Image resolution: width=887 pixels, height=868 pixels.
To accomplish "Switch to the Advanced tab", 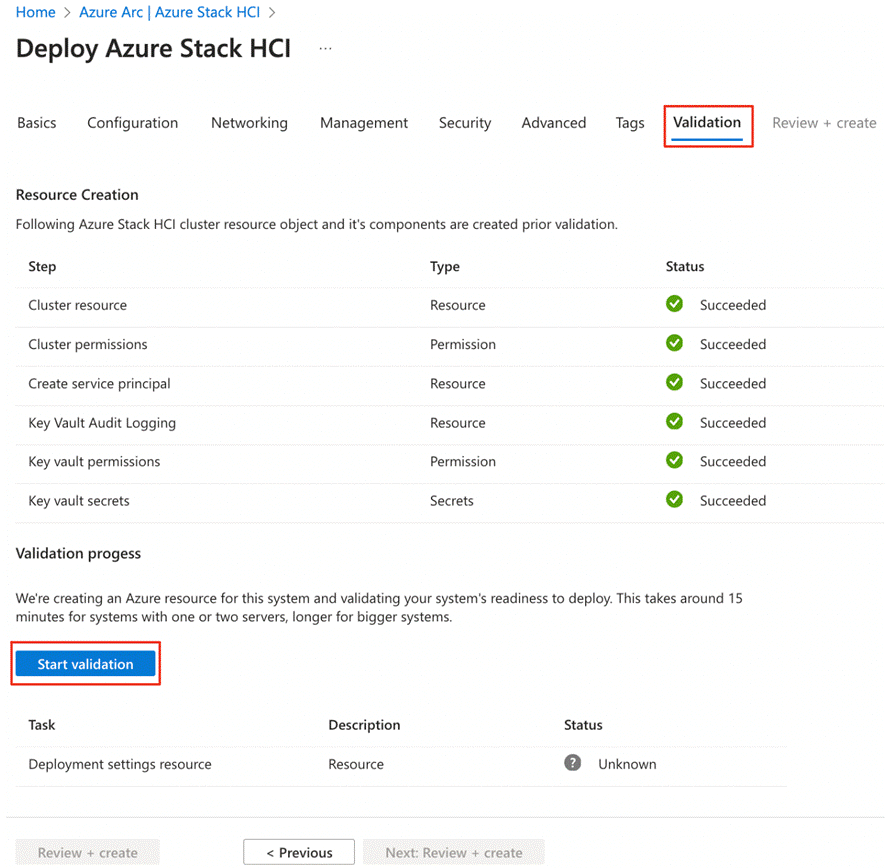I will [x=553, y=123].
